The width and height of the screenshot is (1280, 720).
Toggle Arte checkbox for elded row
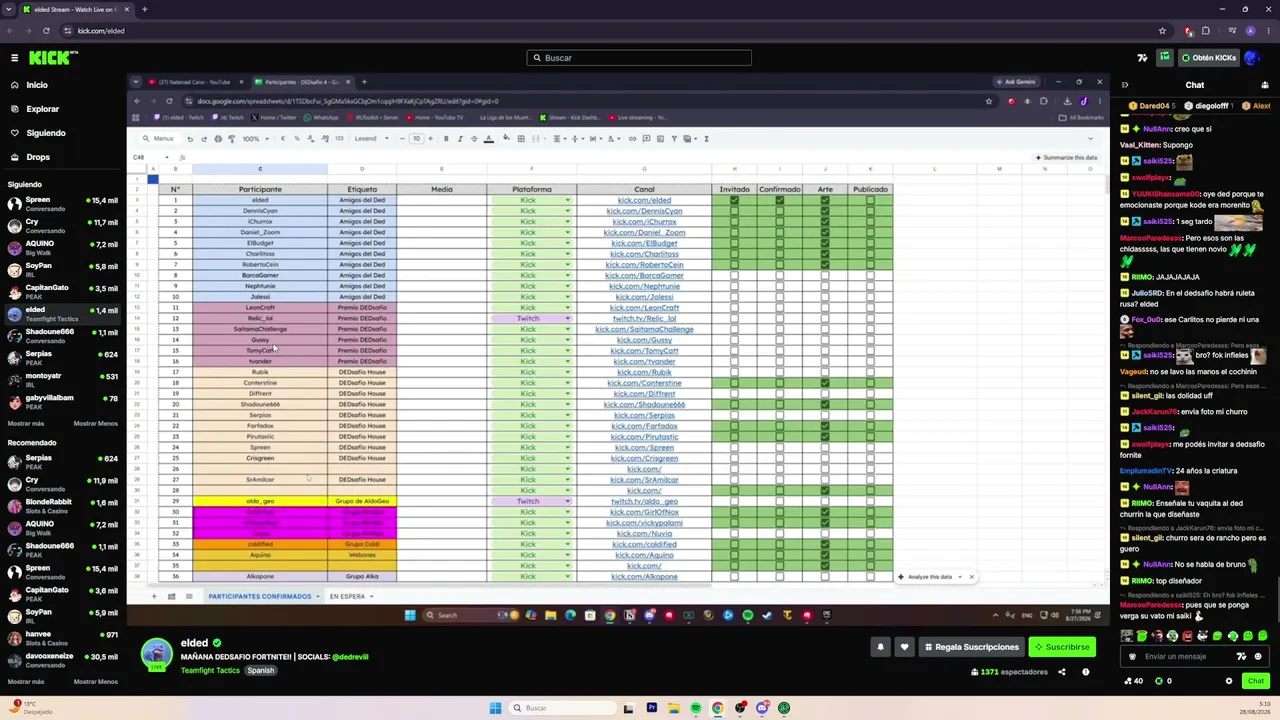click(x=825, y=200)
